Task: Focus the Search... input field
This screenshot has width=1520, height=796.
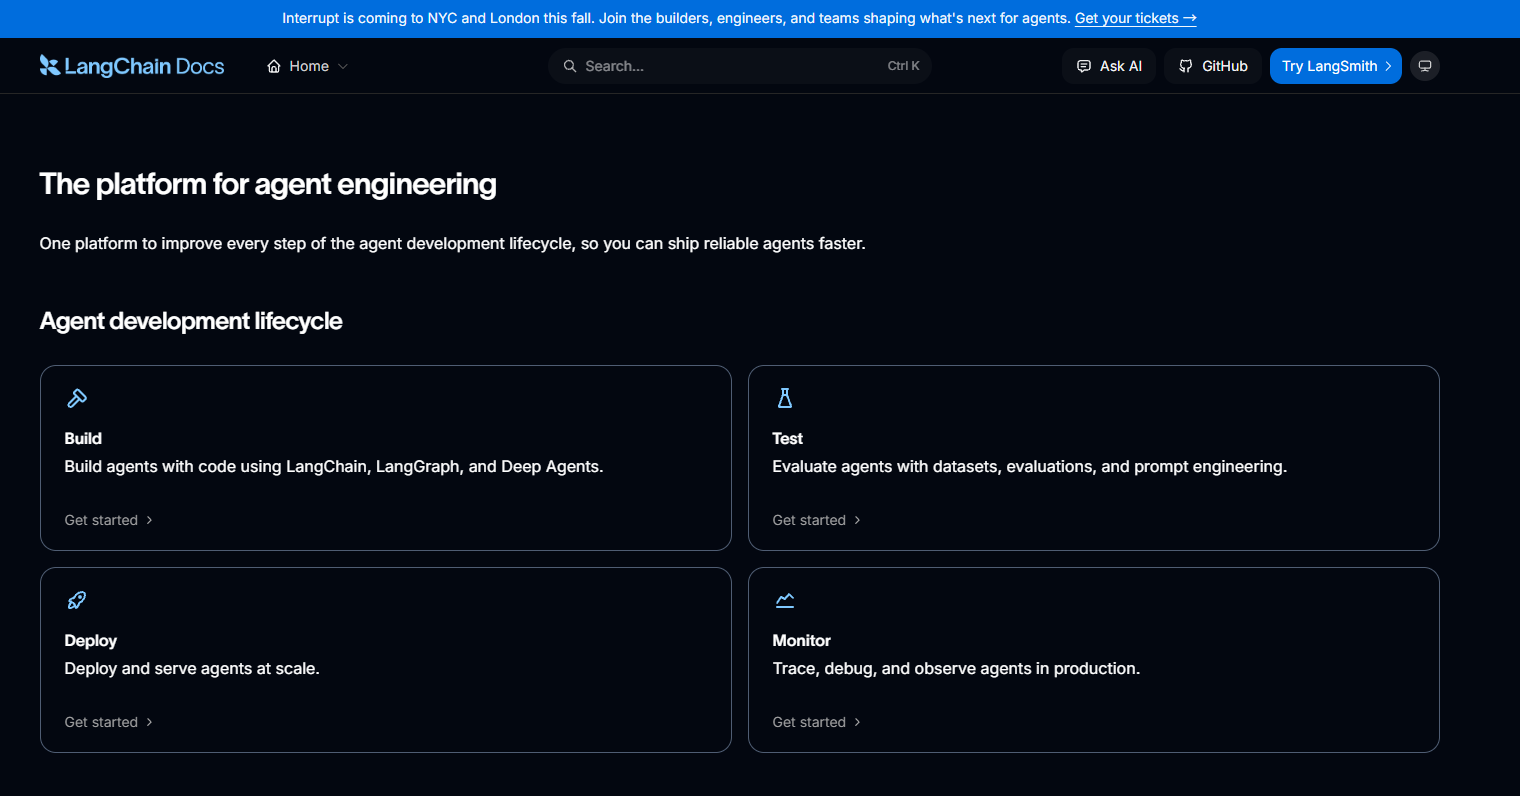Action: pyautogui.click(x=740, y=66)
